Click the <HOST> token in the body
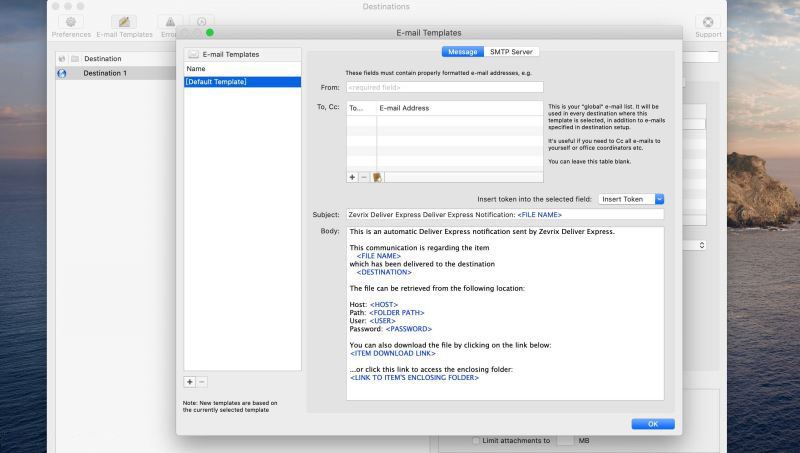Viewport: 800px width, 453px height. 384,304
